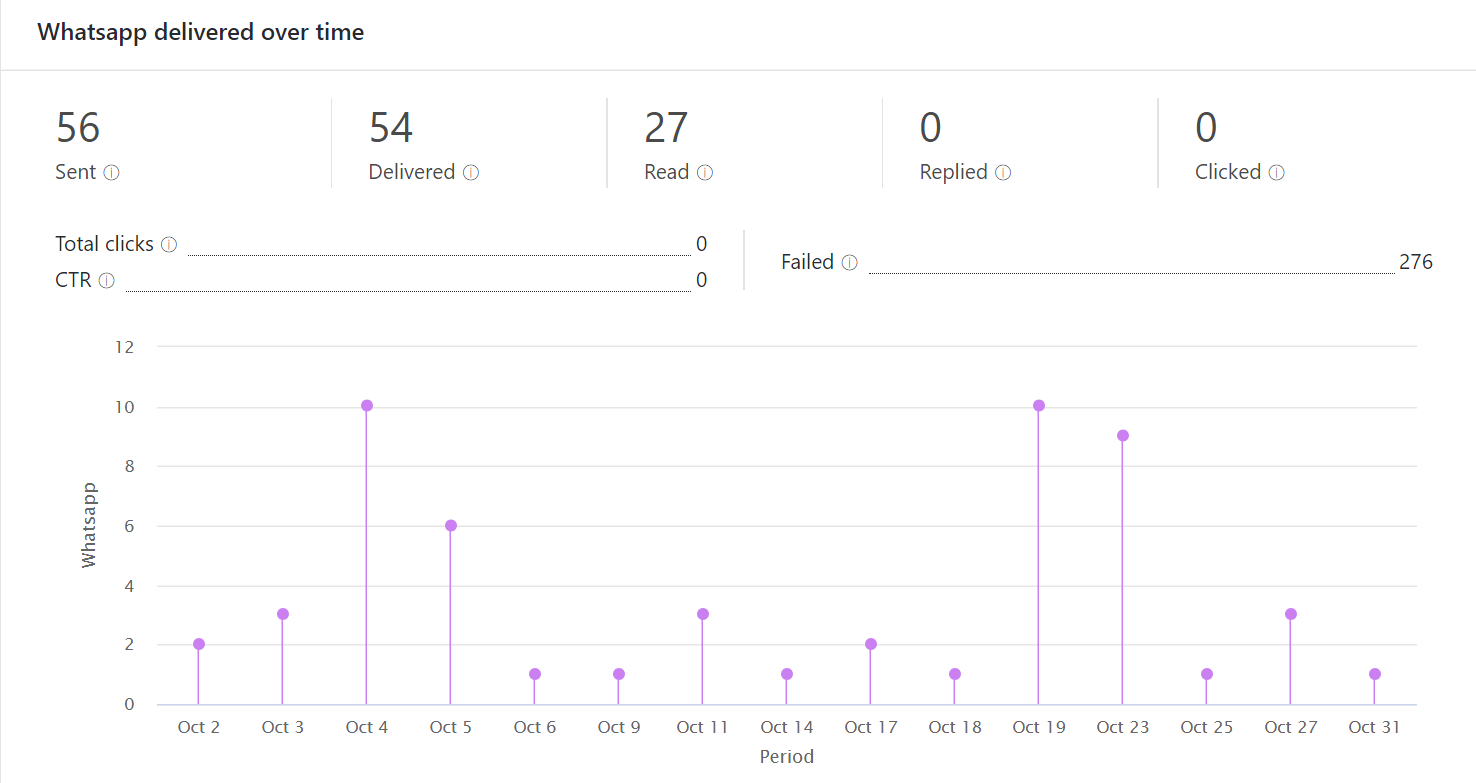This screenshot has height=783, width=1476.
Task: Select the Oct 19 peak data point
Action: [x=1039, y=405]
